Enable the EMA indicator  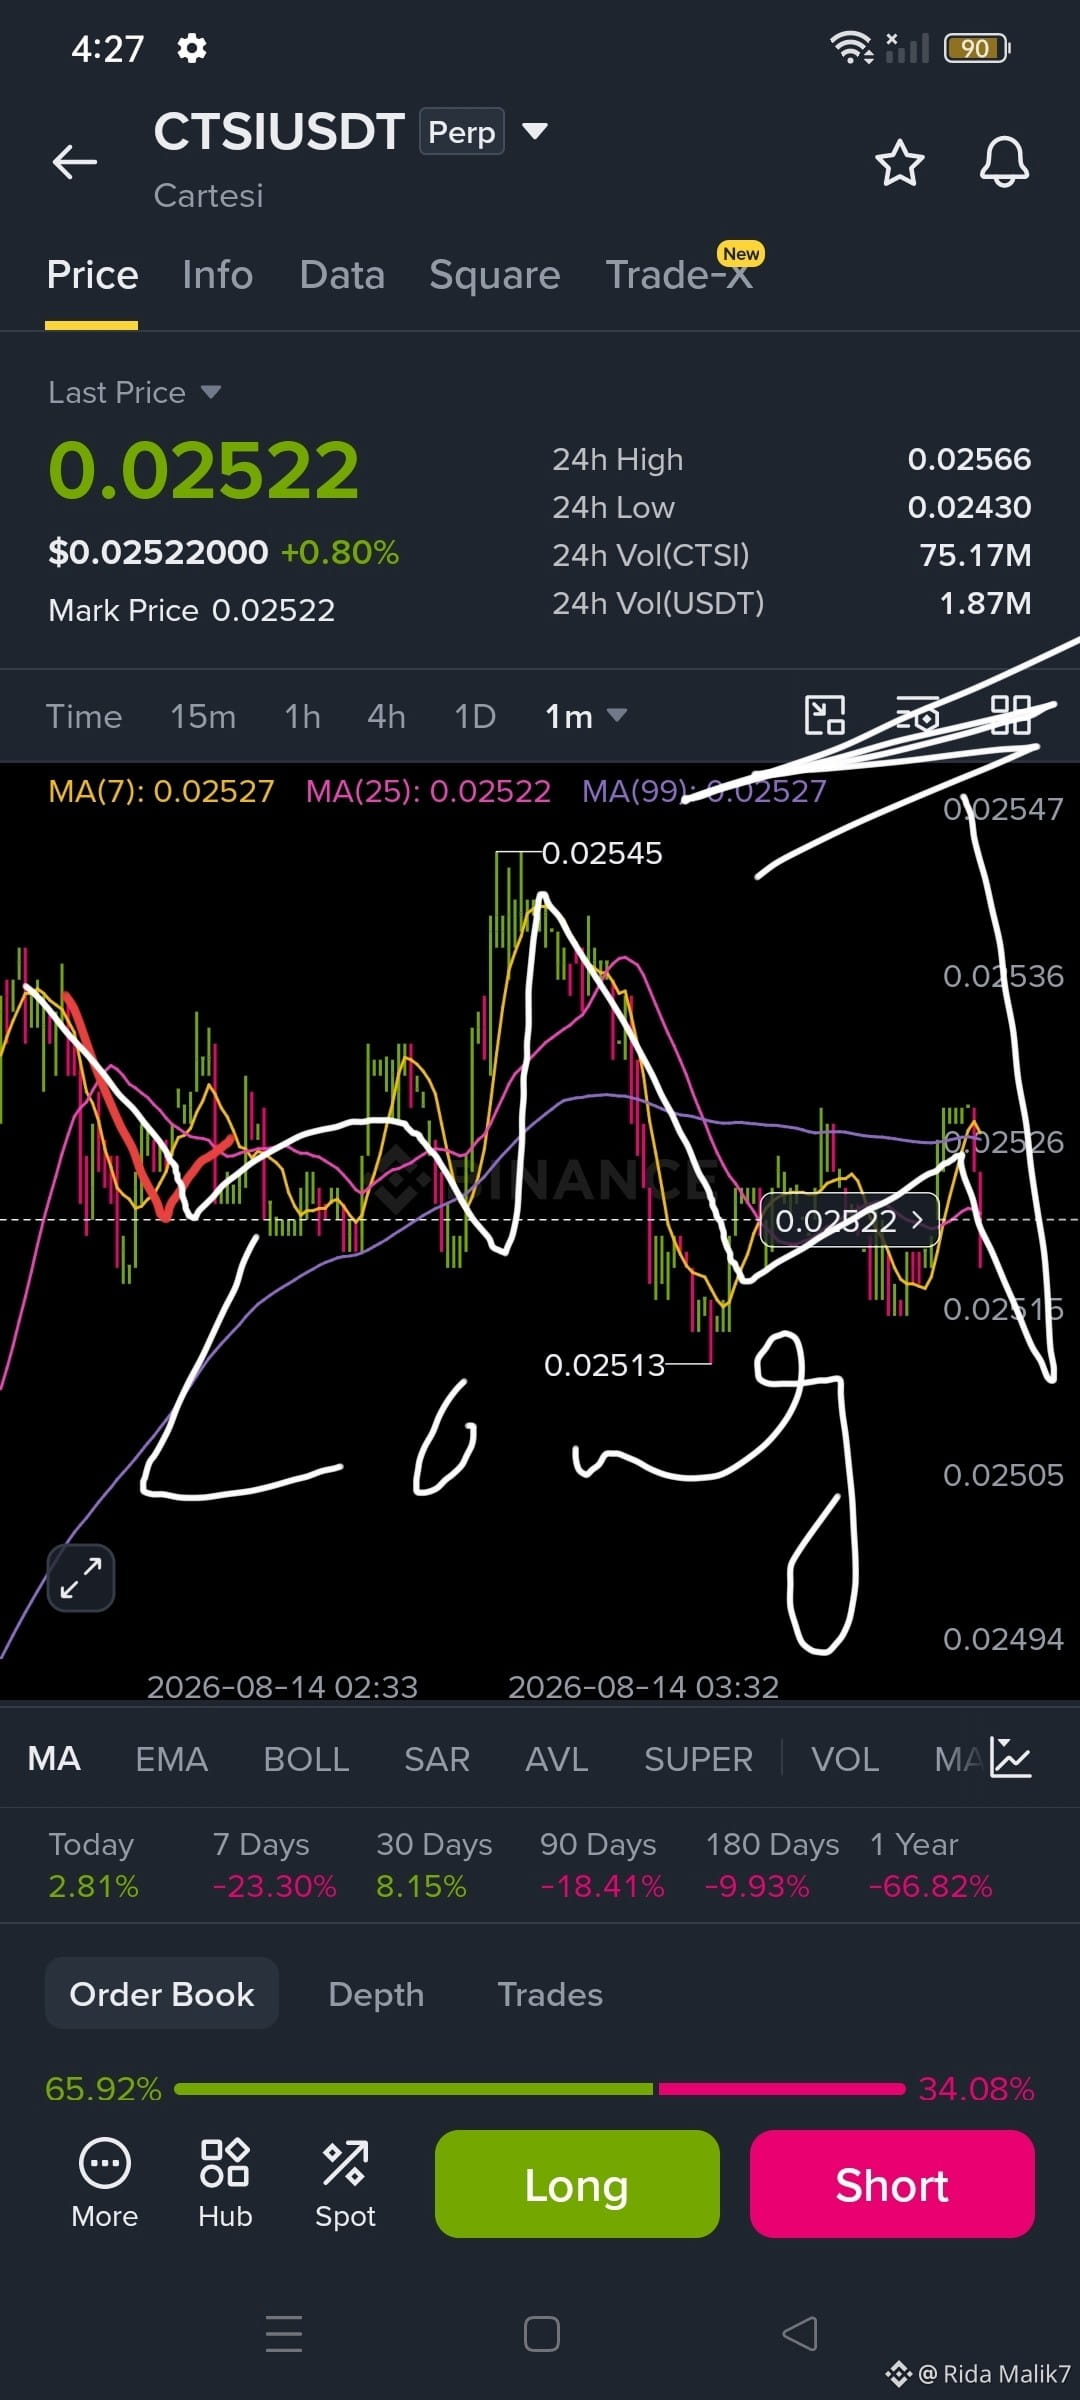point(171,1758)
